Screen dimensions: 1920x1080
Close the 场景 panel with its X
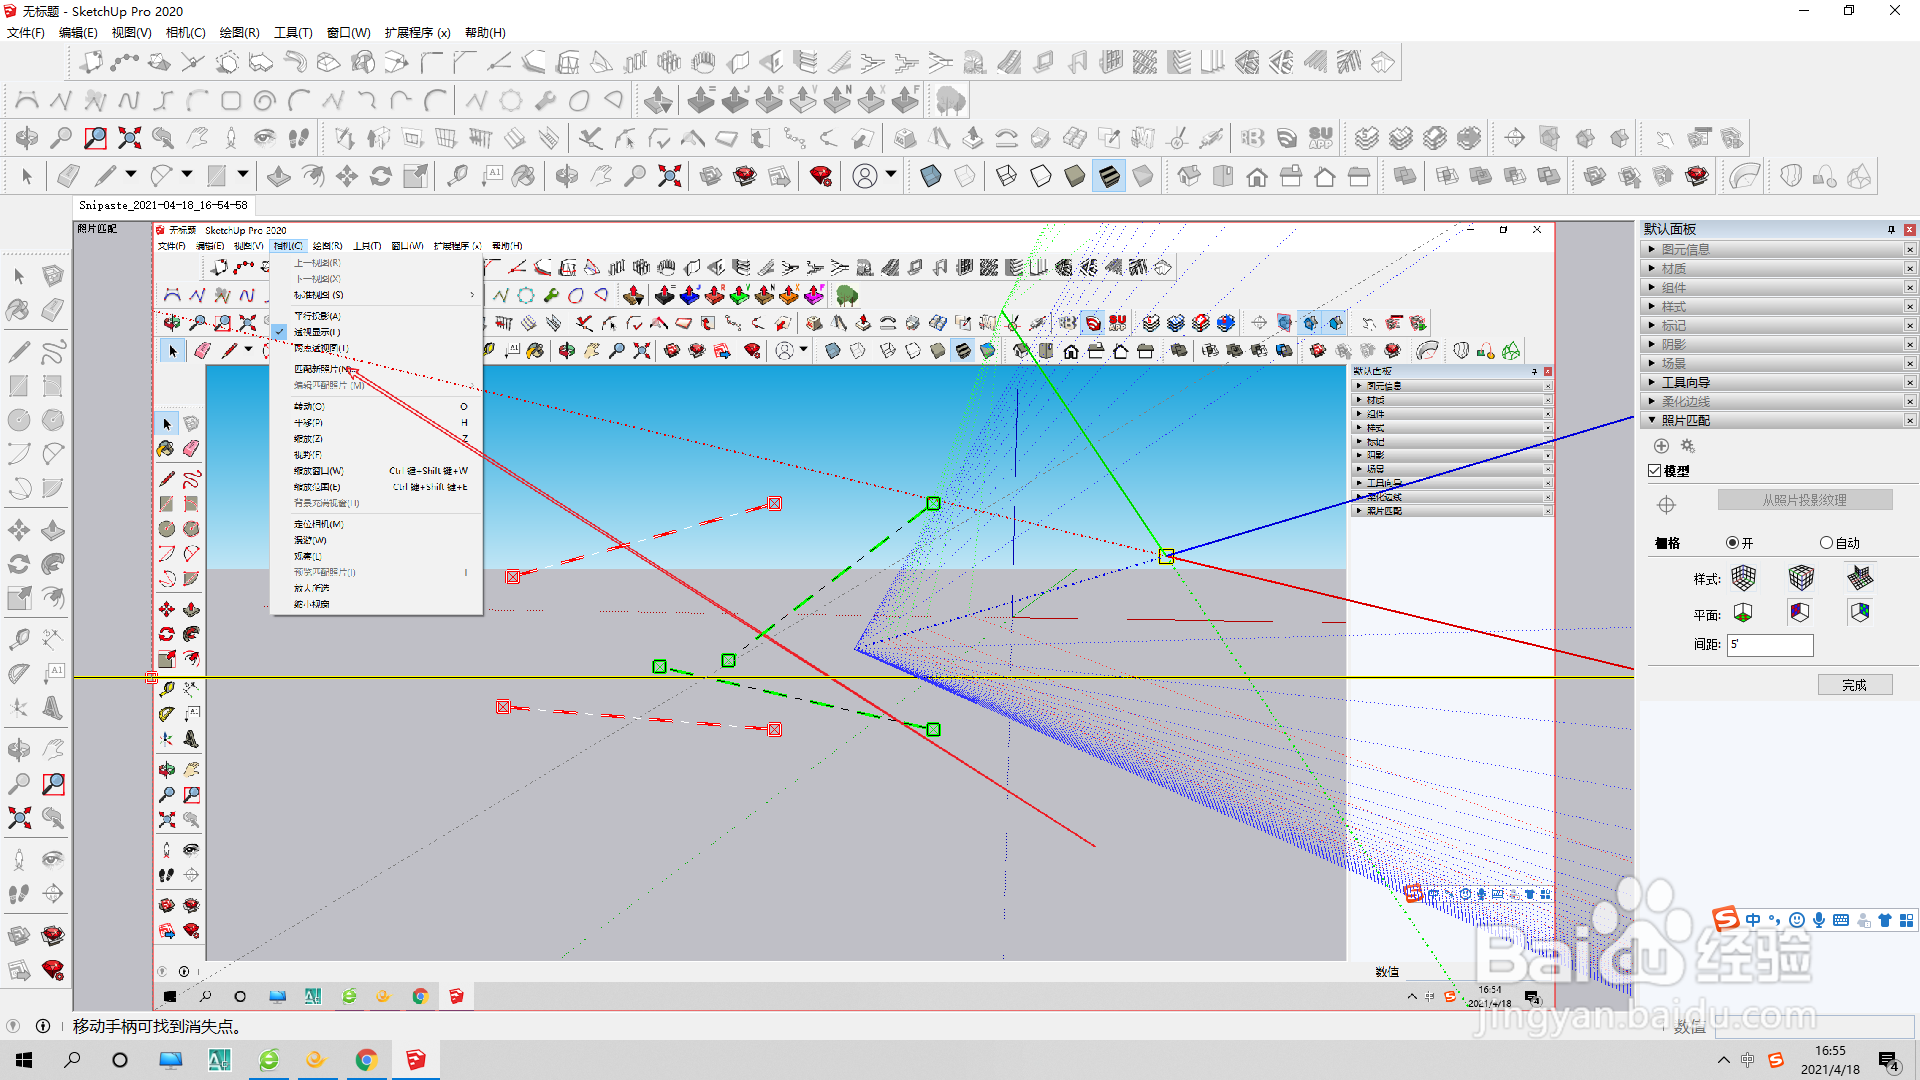click(1910, 364)
